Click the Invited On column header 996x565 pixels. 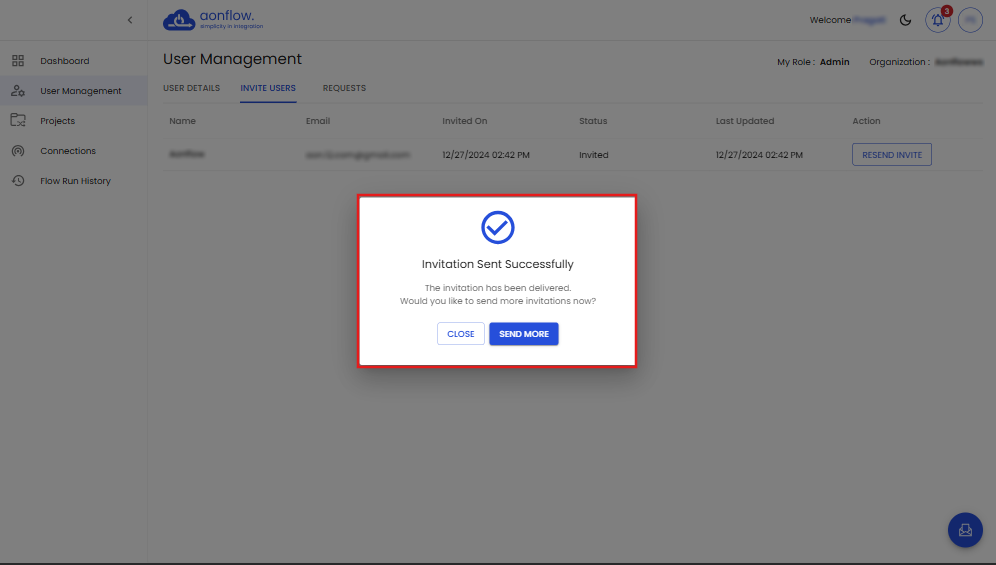[465, 121]
